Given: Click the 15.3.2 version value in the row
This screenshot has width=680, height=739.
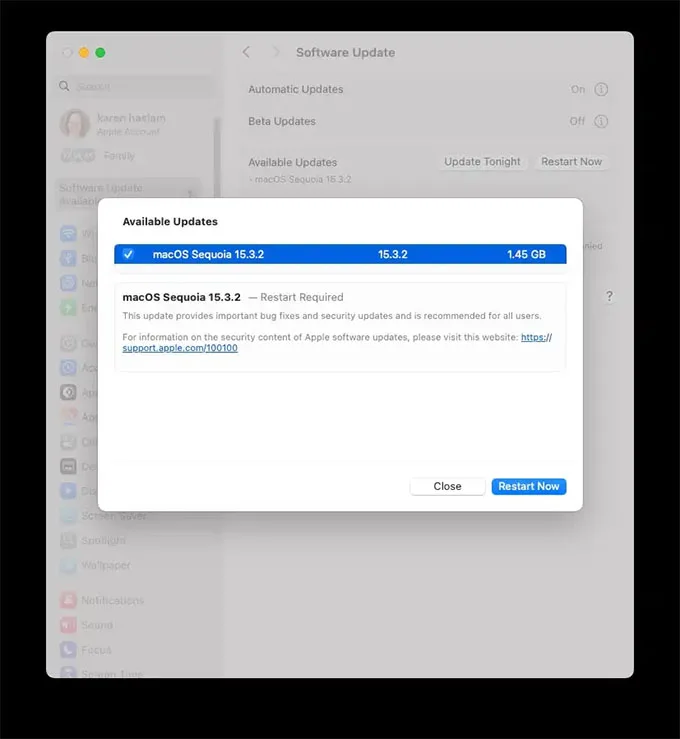Looking at the screenshot, I should click(393, 255).
